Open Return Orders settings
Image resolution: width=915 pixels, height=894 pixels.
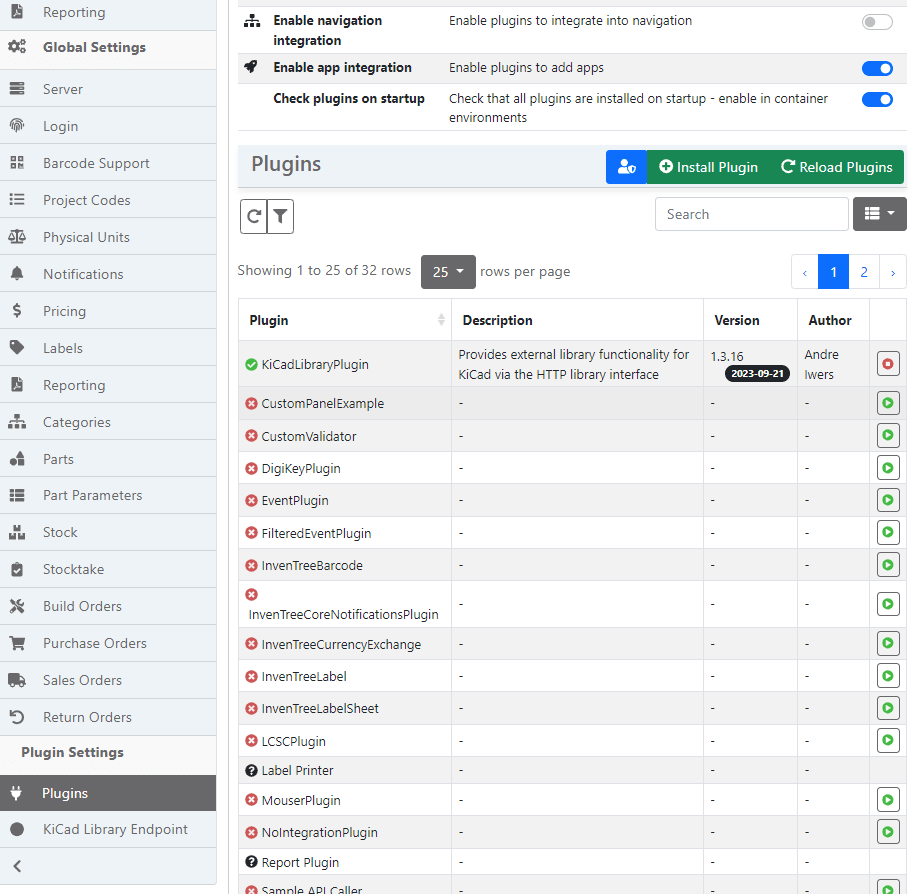pos(108,717)
